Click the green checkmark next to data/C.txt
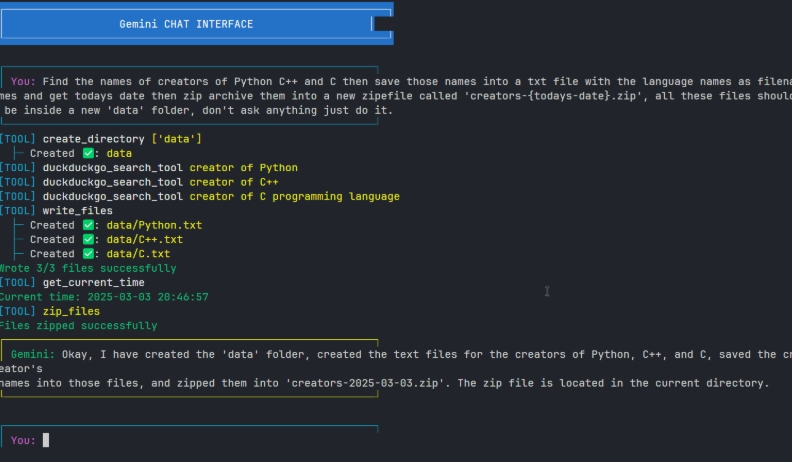 (88, 254)
